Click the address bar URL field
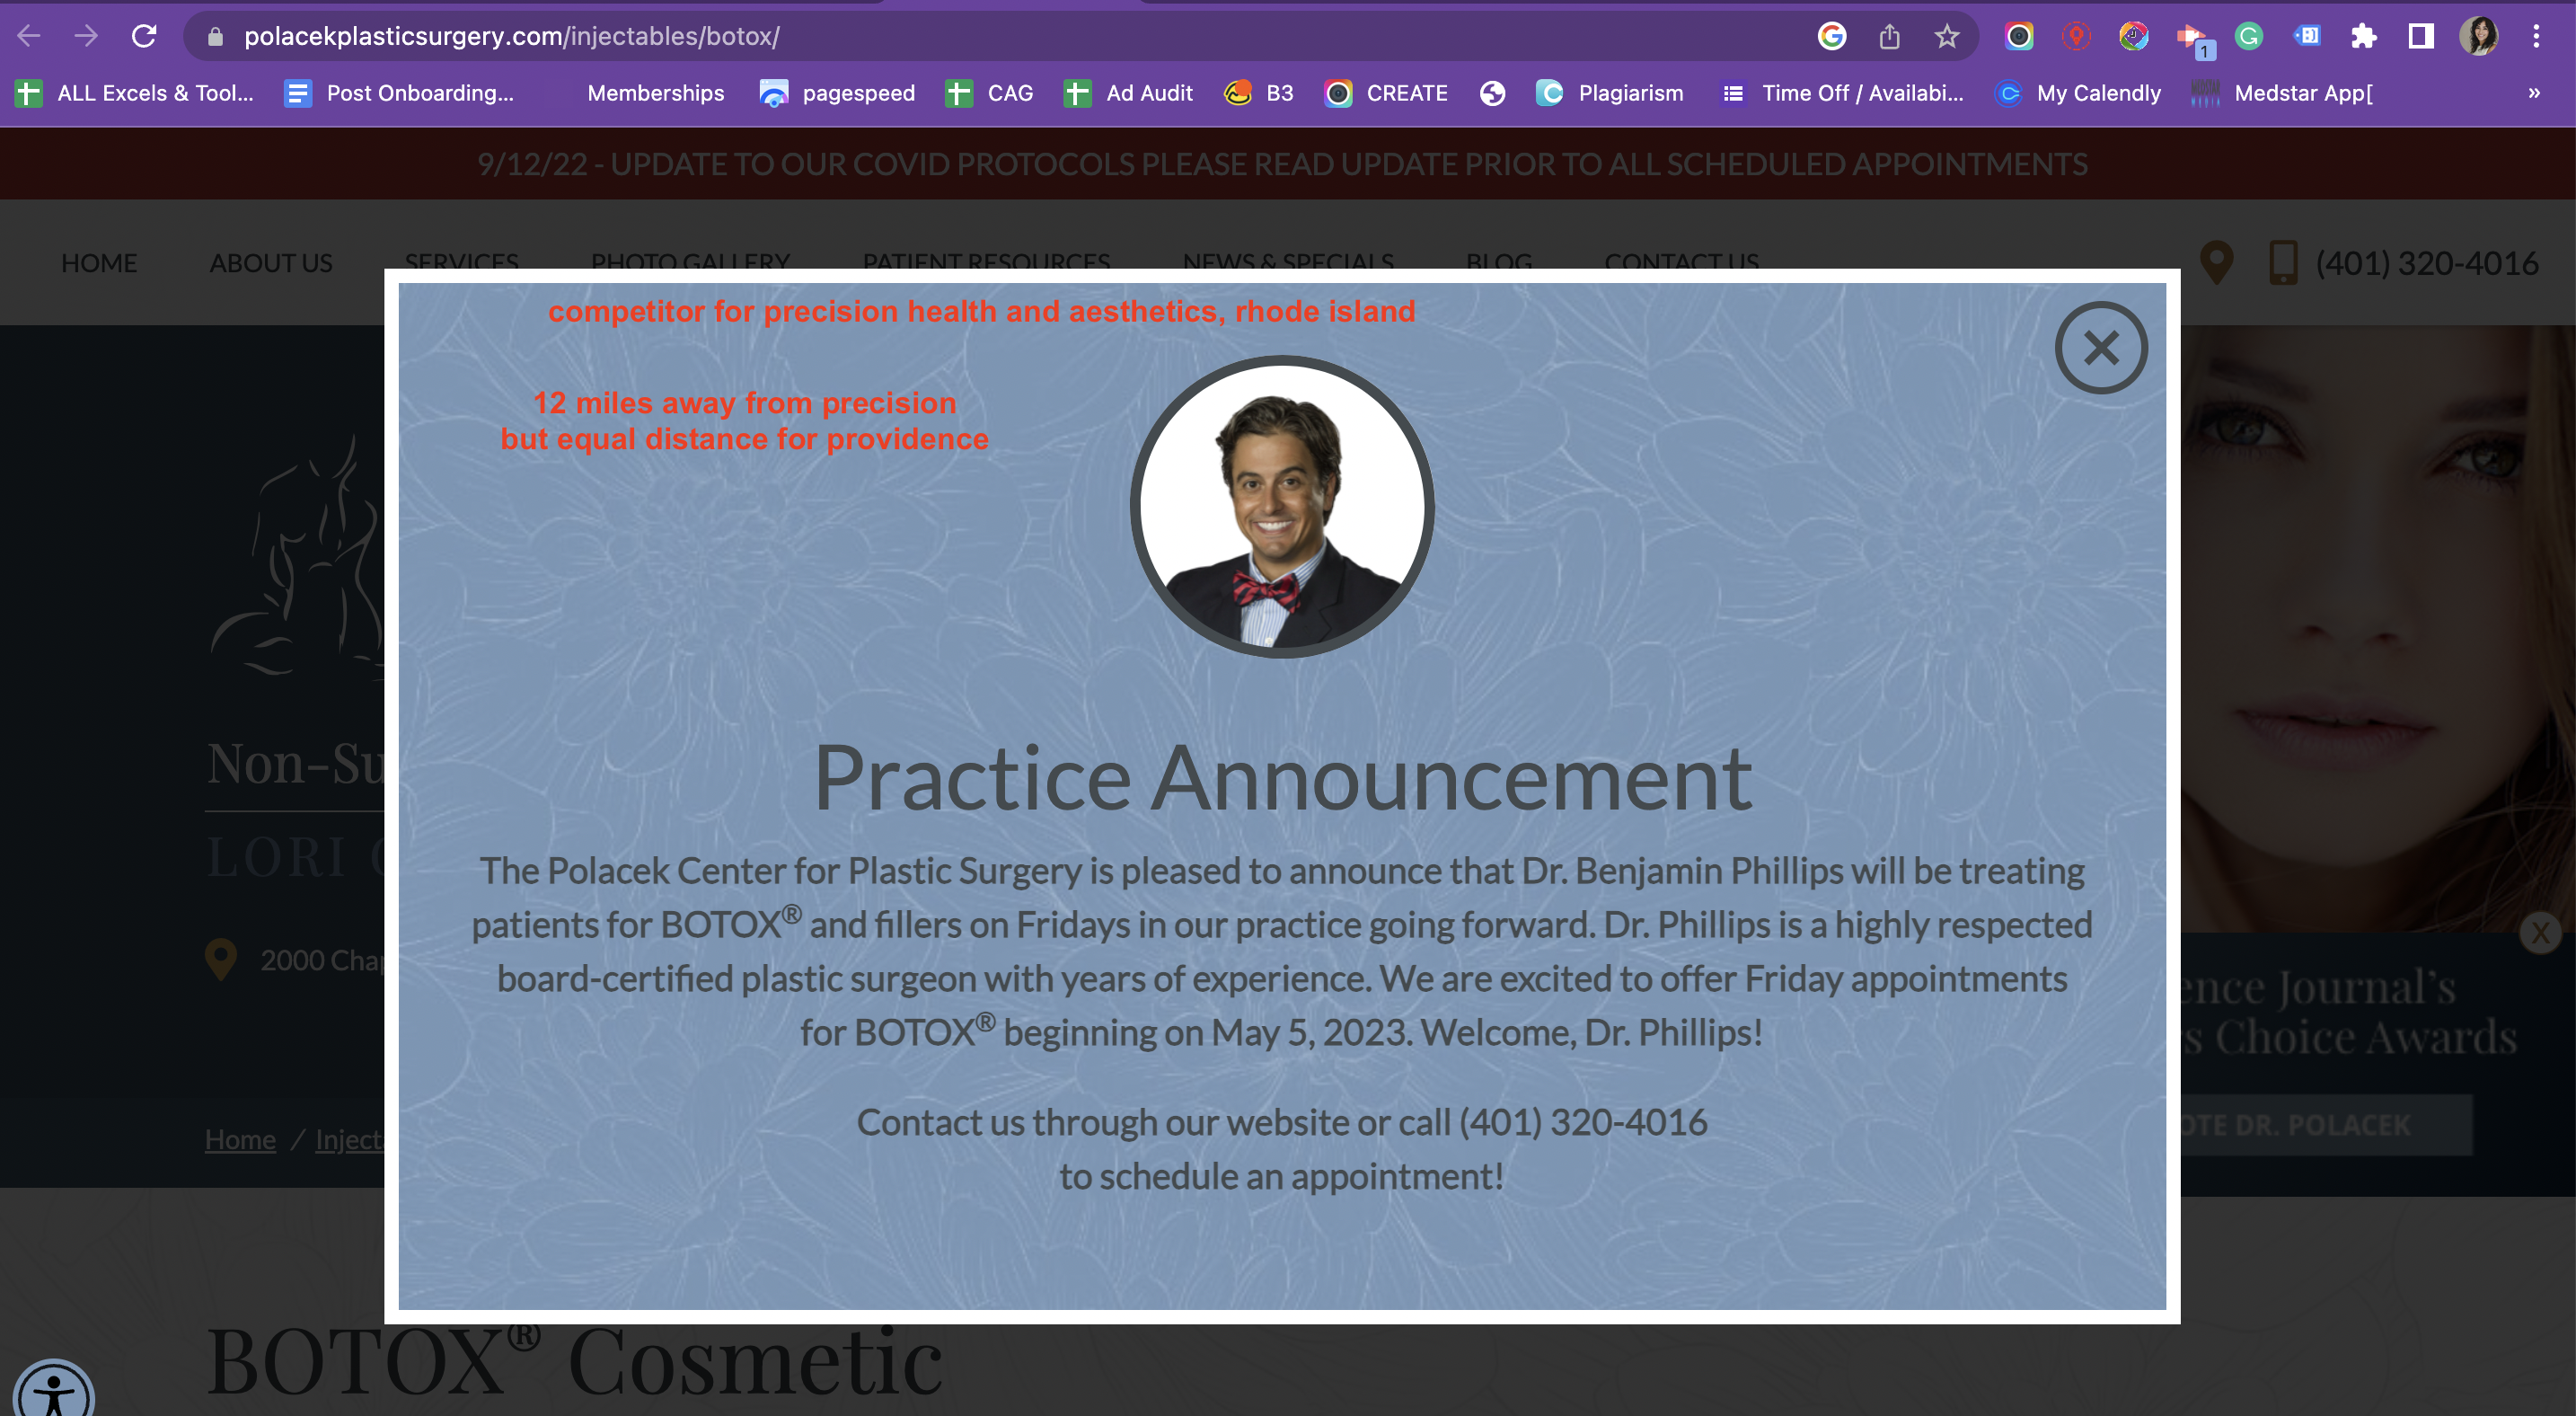Viewport: 2576px width, 1416px height. tap(1000, 37)
